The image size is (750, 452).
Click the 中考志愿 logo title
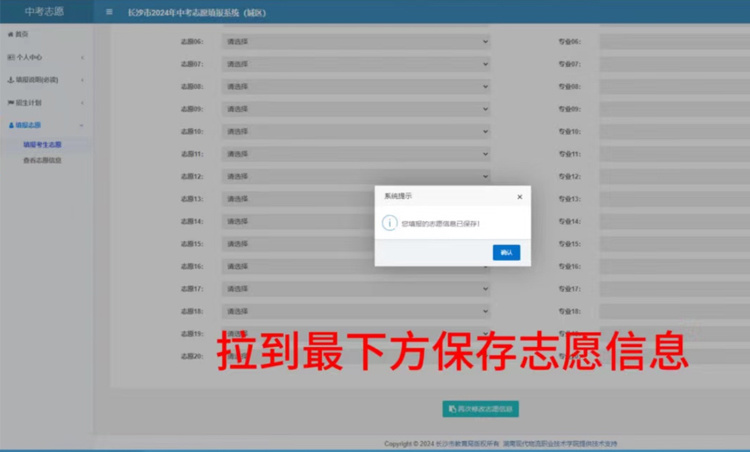[x=46, y=11]
